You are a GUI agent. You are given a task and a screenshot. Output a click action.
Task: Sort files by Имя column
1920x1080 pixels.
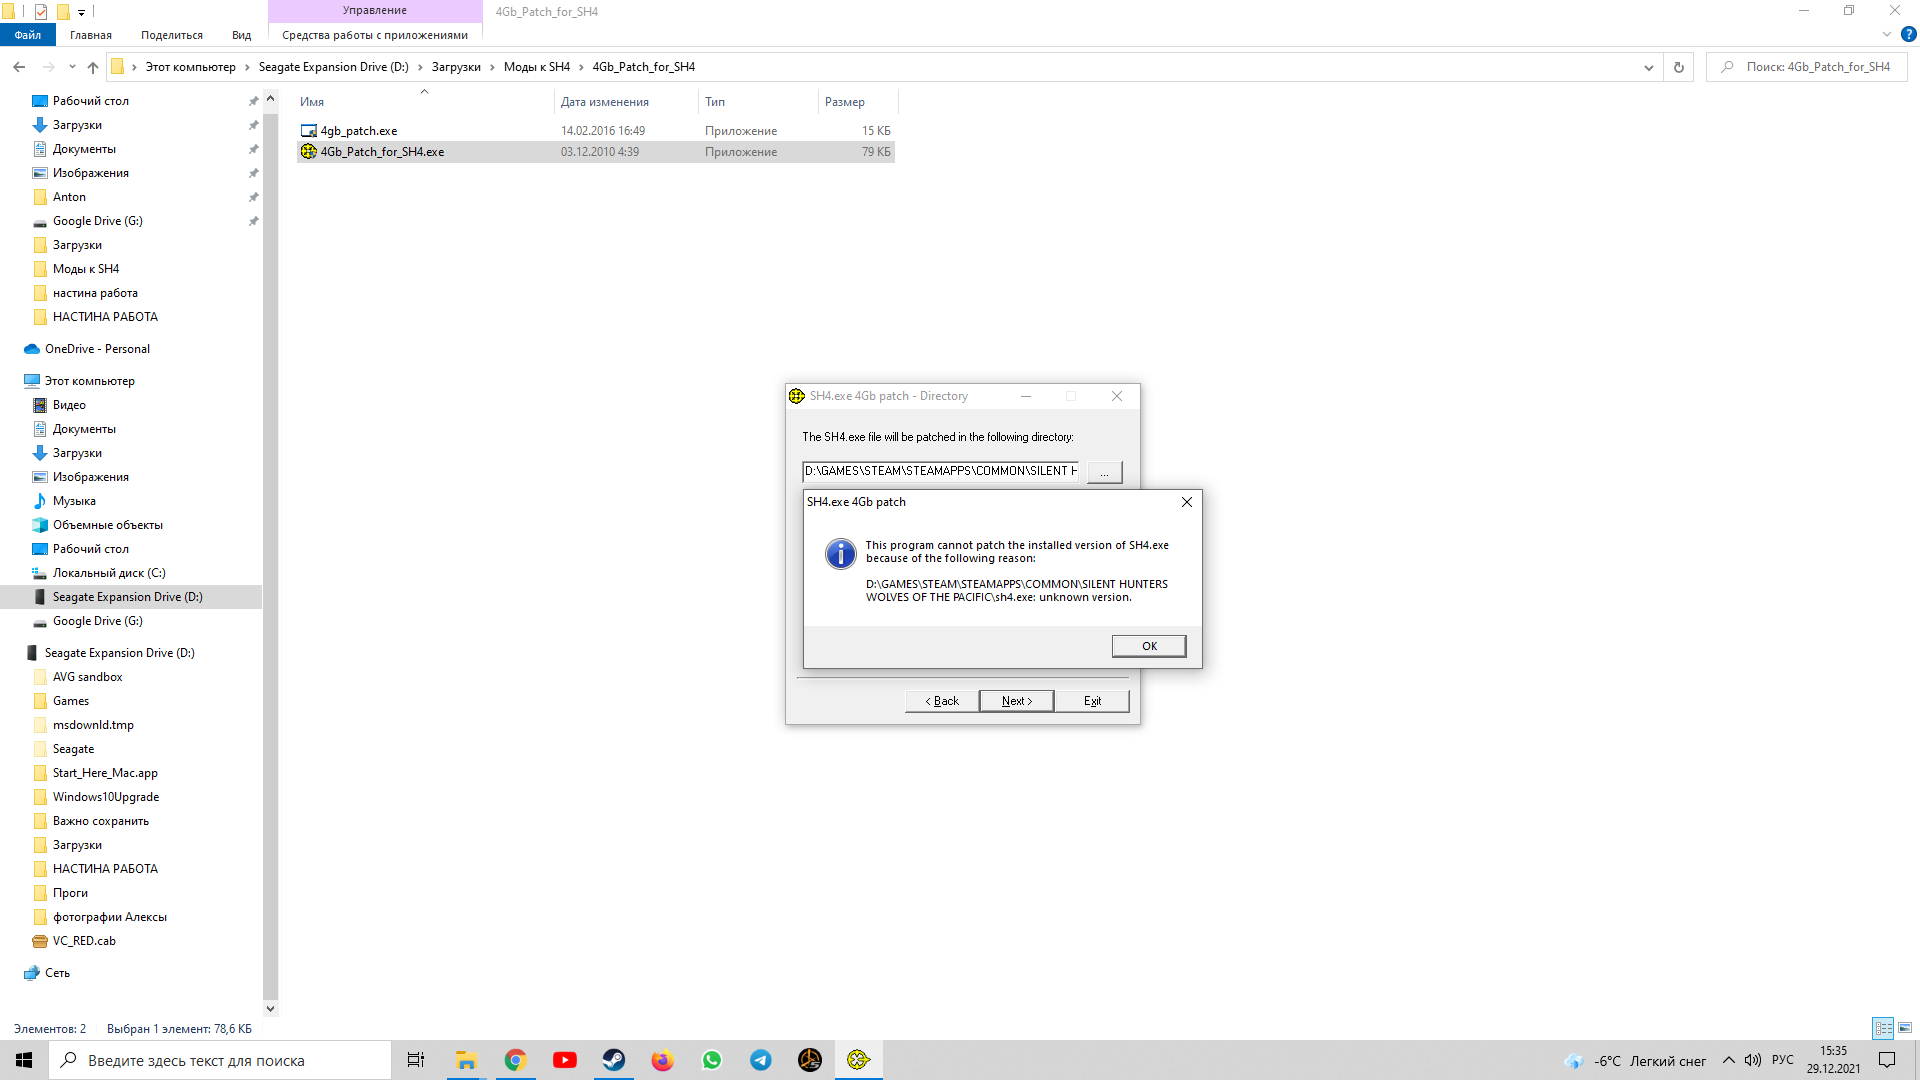(x=425, y=102)
